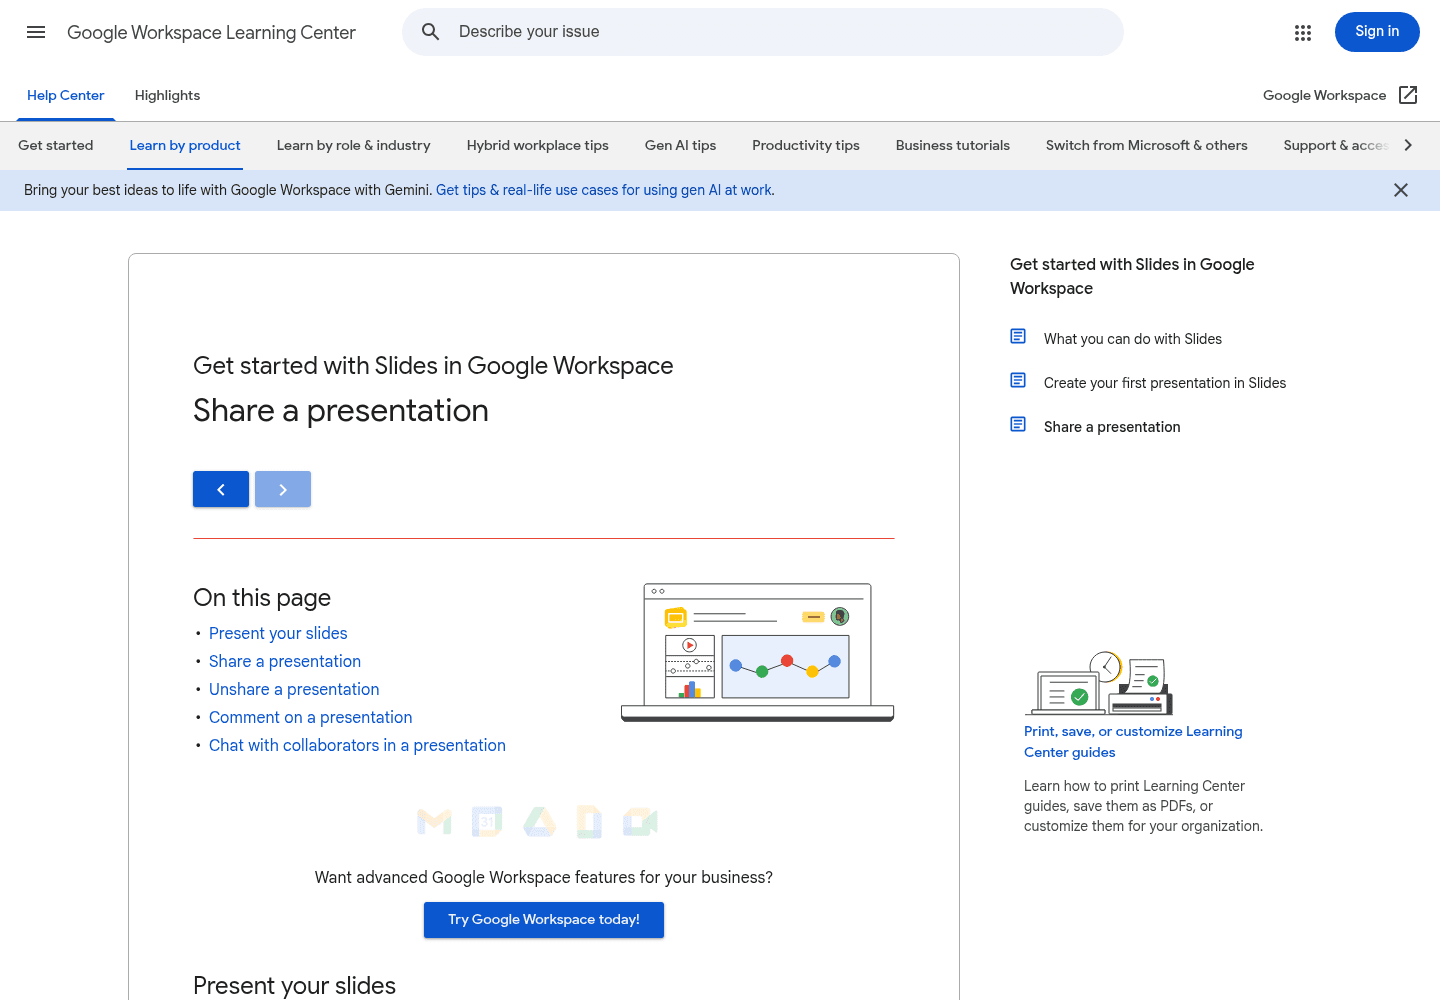Jump to Present your slides section
Viewport: 1440px width, 1000px height.
(278, 633)
